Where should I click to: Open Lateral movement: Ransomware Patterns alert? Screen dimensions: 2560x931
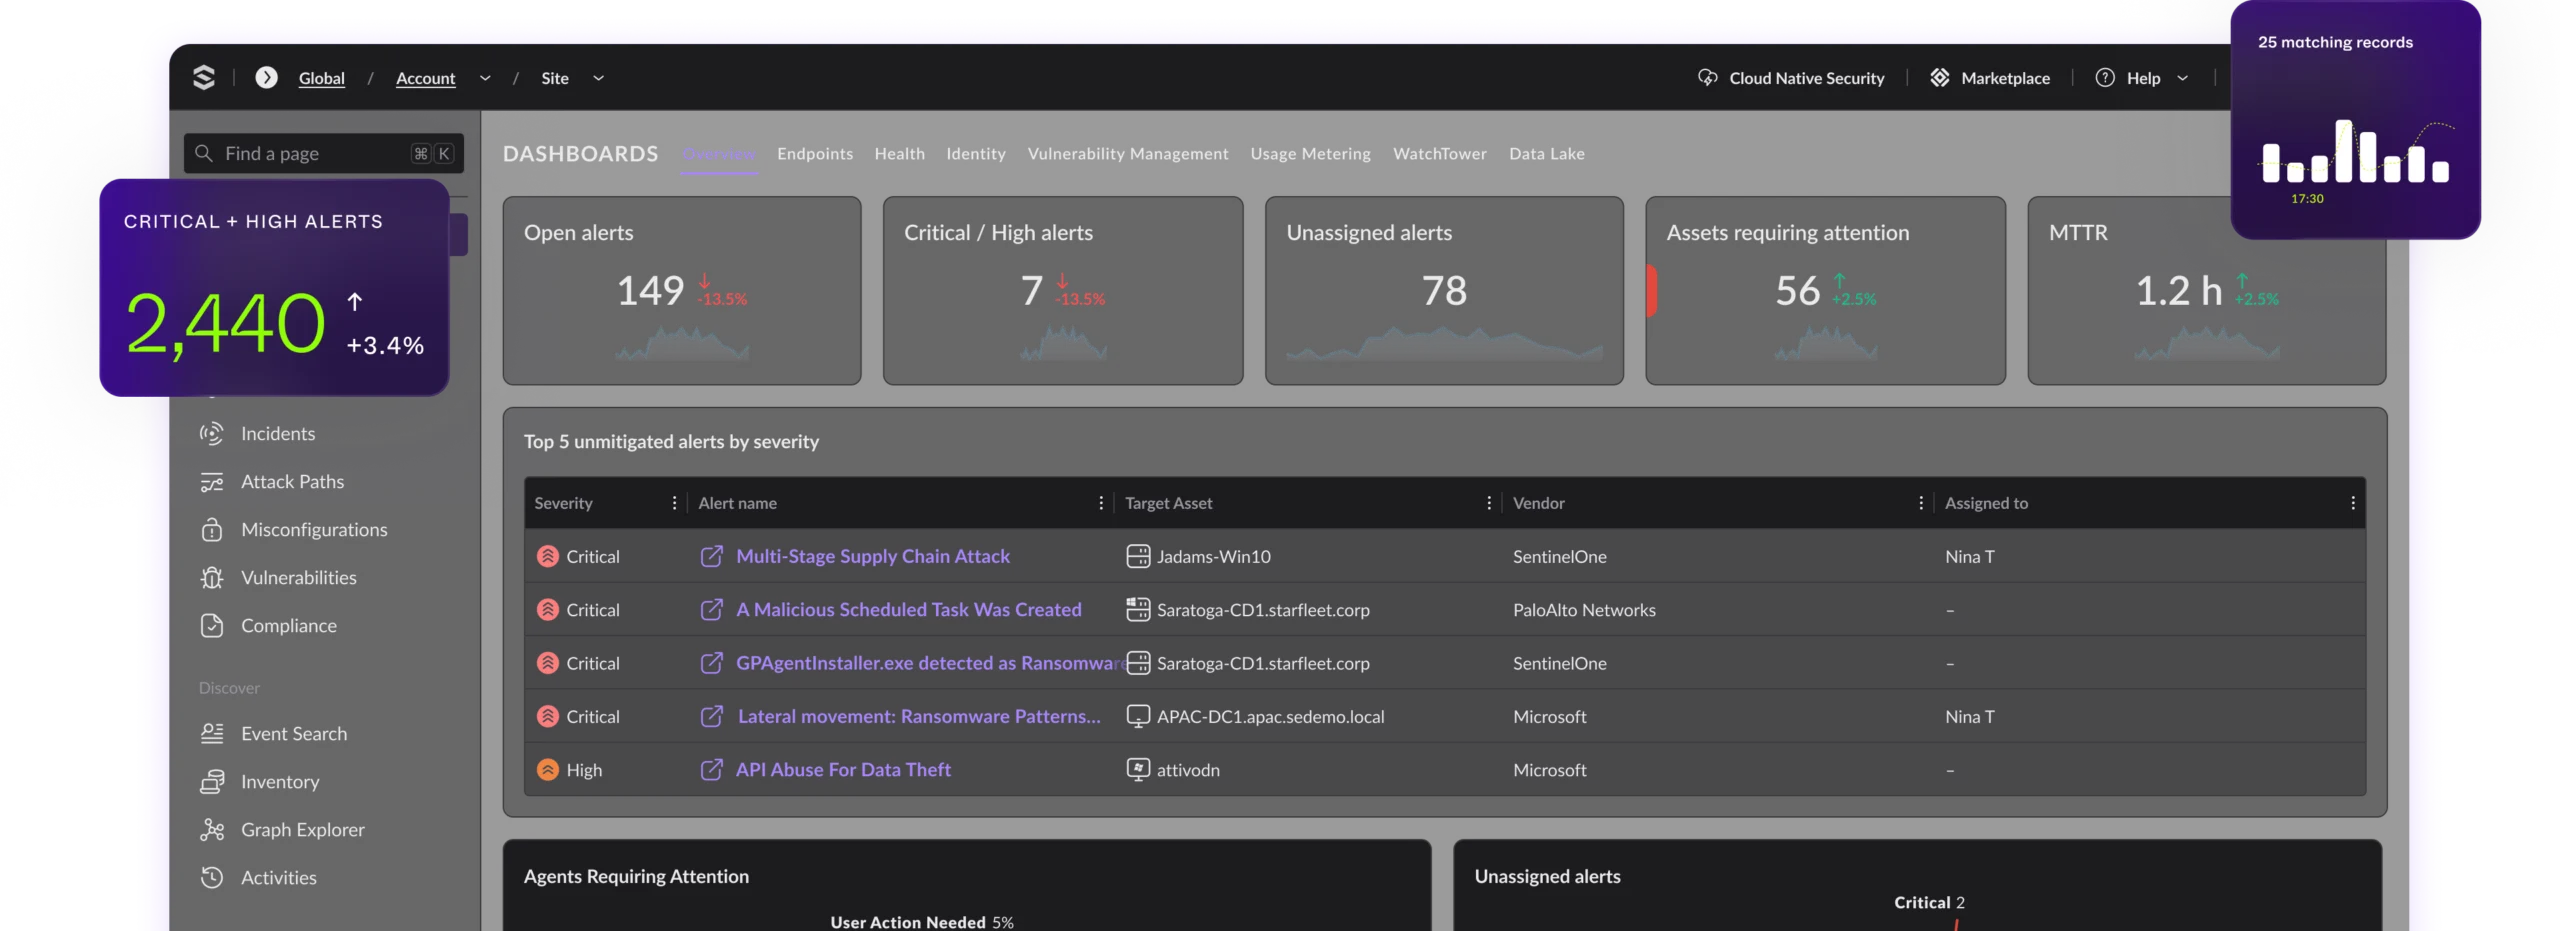[x=918, y=716]
